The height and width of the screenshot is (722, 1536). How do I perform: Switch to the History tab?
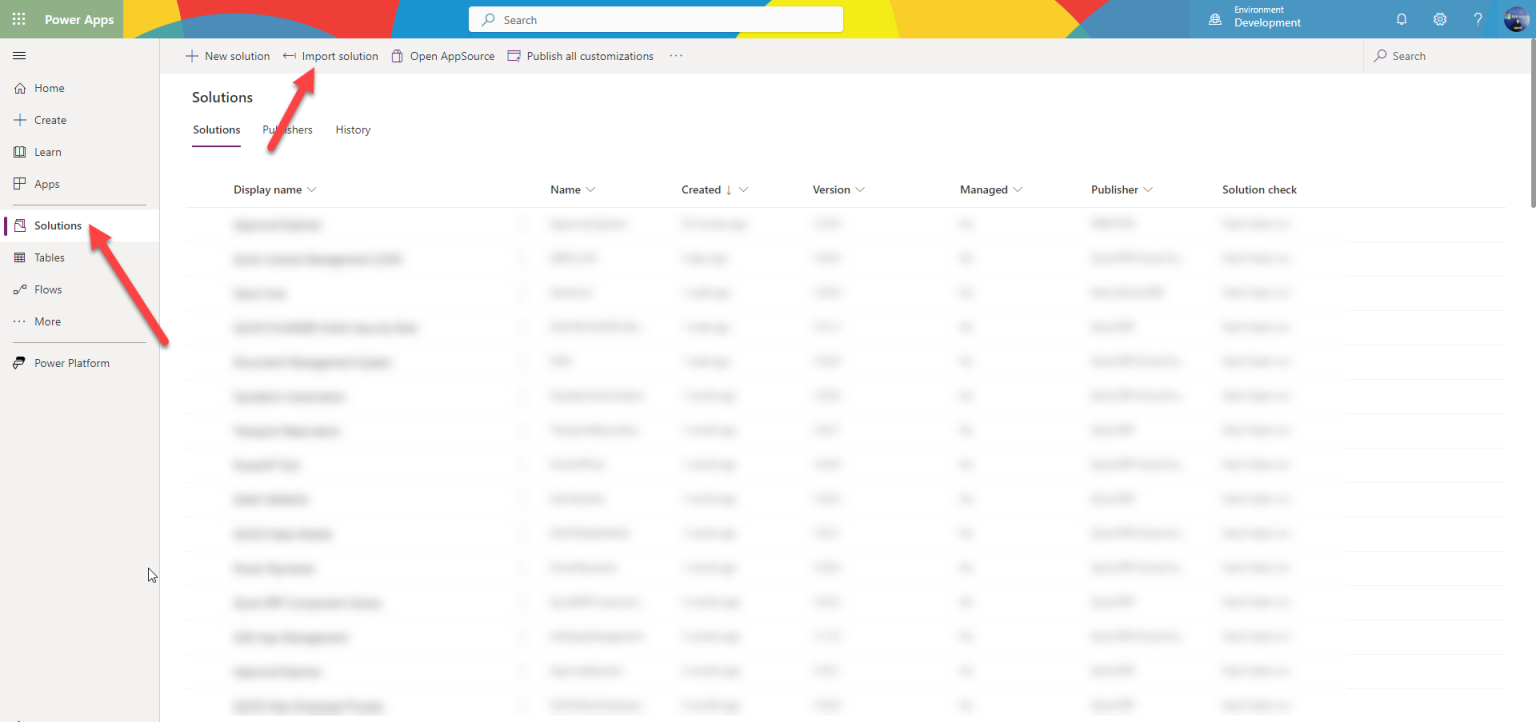(x=353, y=130)
